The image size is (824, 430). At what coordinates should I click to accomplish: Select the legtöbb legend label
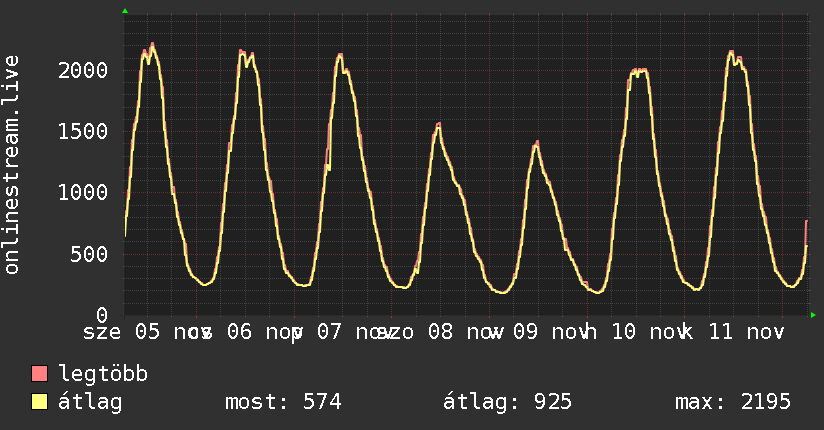point(103,374)
